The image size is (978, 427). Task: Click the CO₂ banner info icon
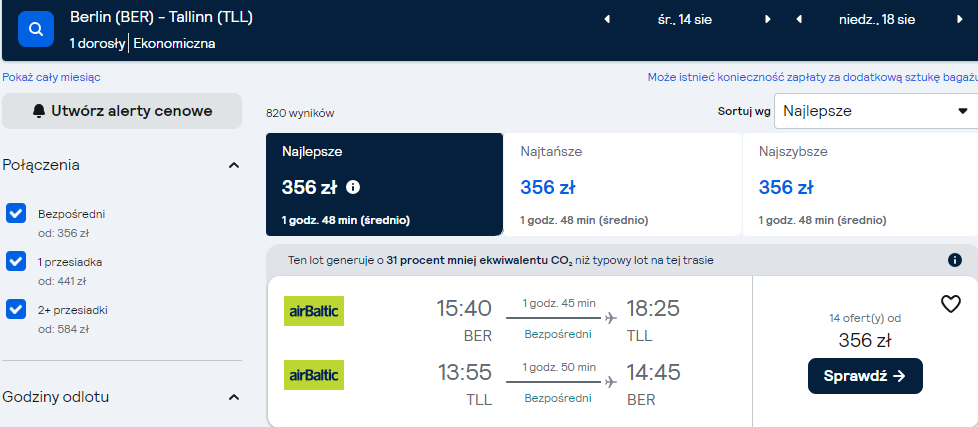coord(955,260)
